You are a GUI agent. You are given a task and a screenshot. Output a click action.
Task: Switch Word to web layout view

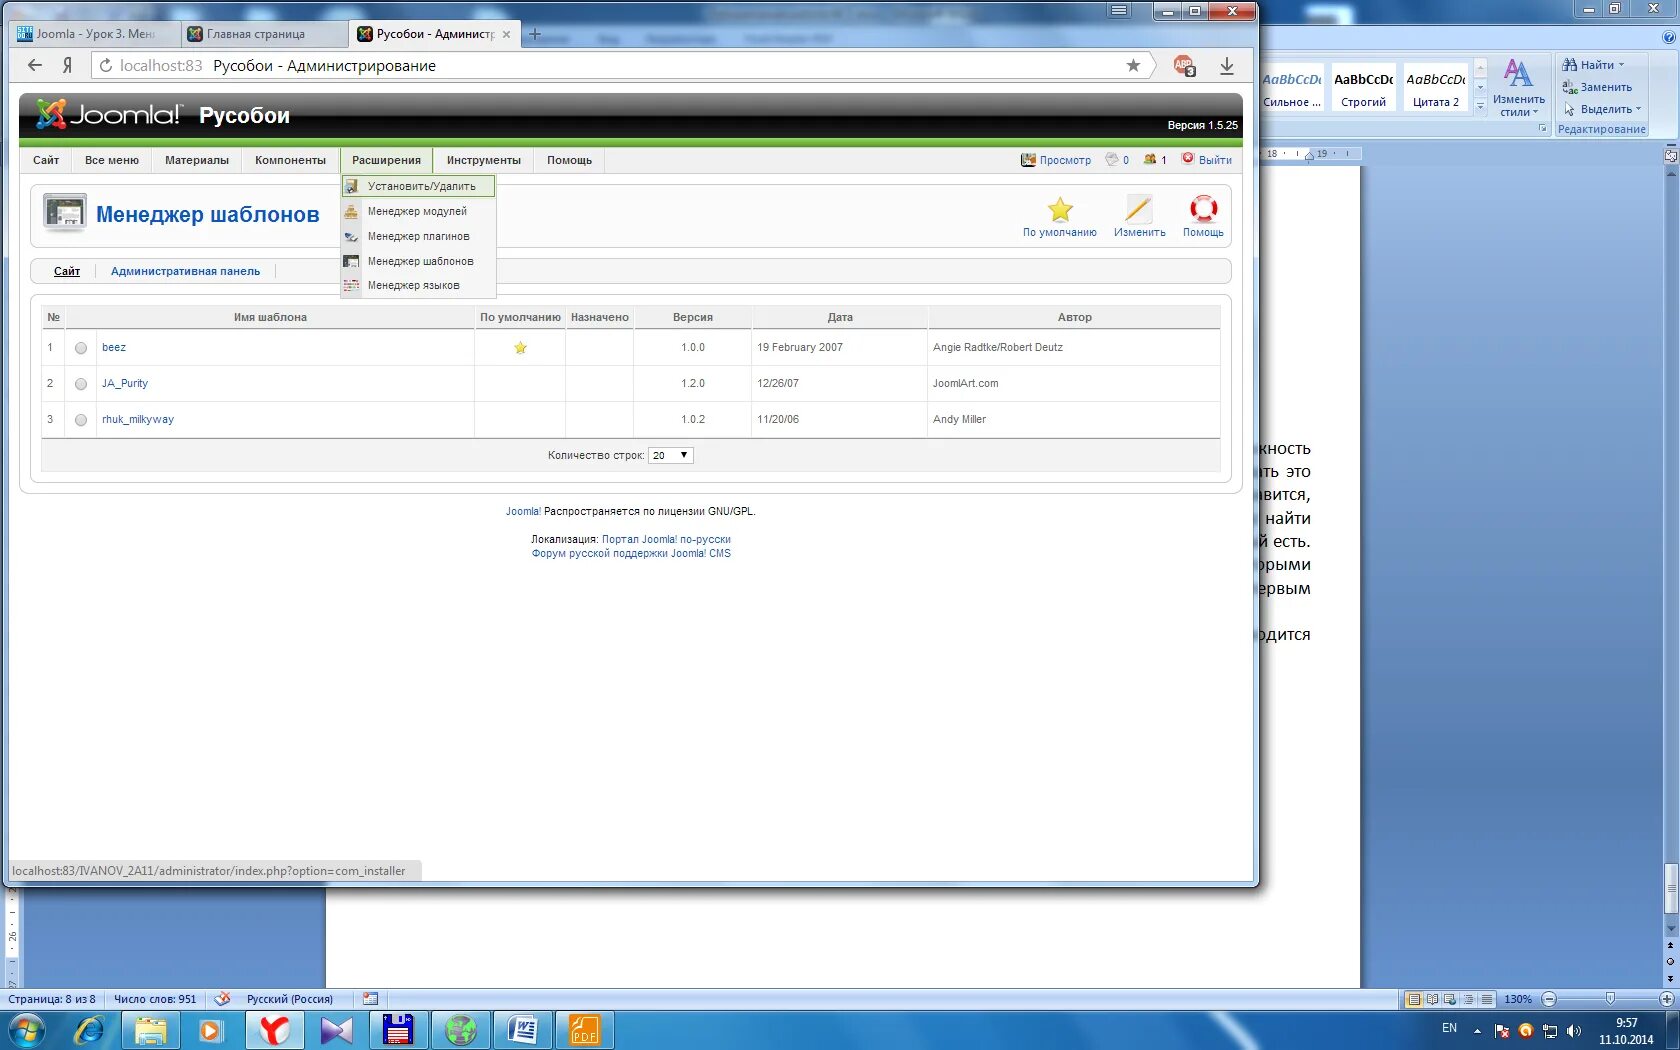pyautogui.click(x=1450, y=999)
